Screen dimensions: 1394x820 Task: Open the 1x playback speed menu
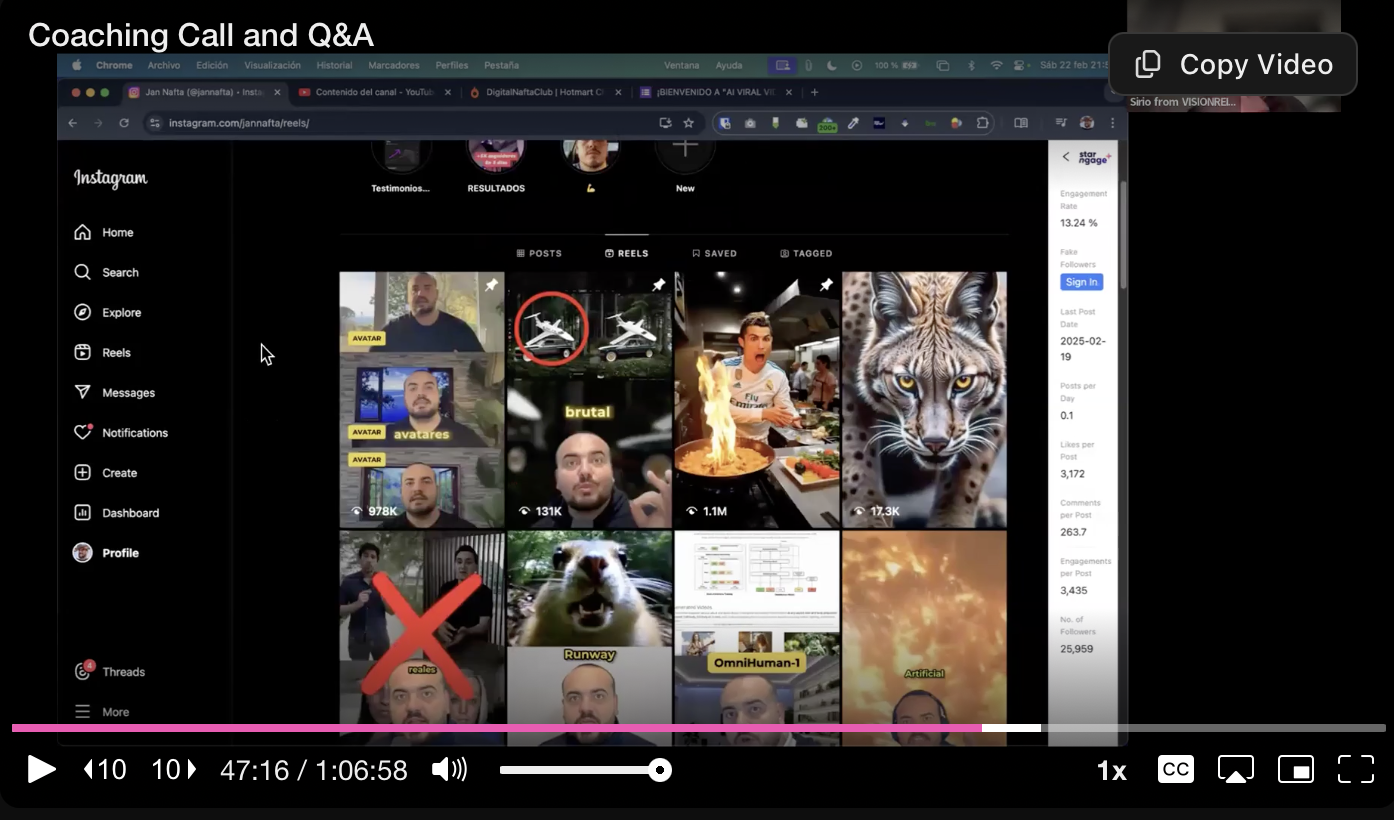pos(1111,770)
